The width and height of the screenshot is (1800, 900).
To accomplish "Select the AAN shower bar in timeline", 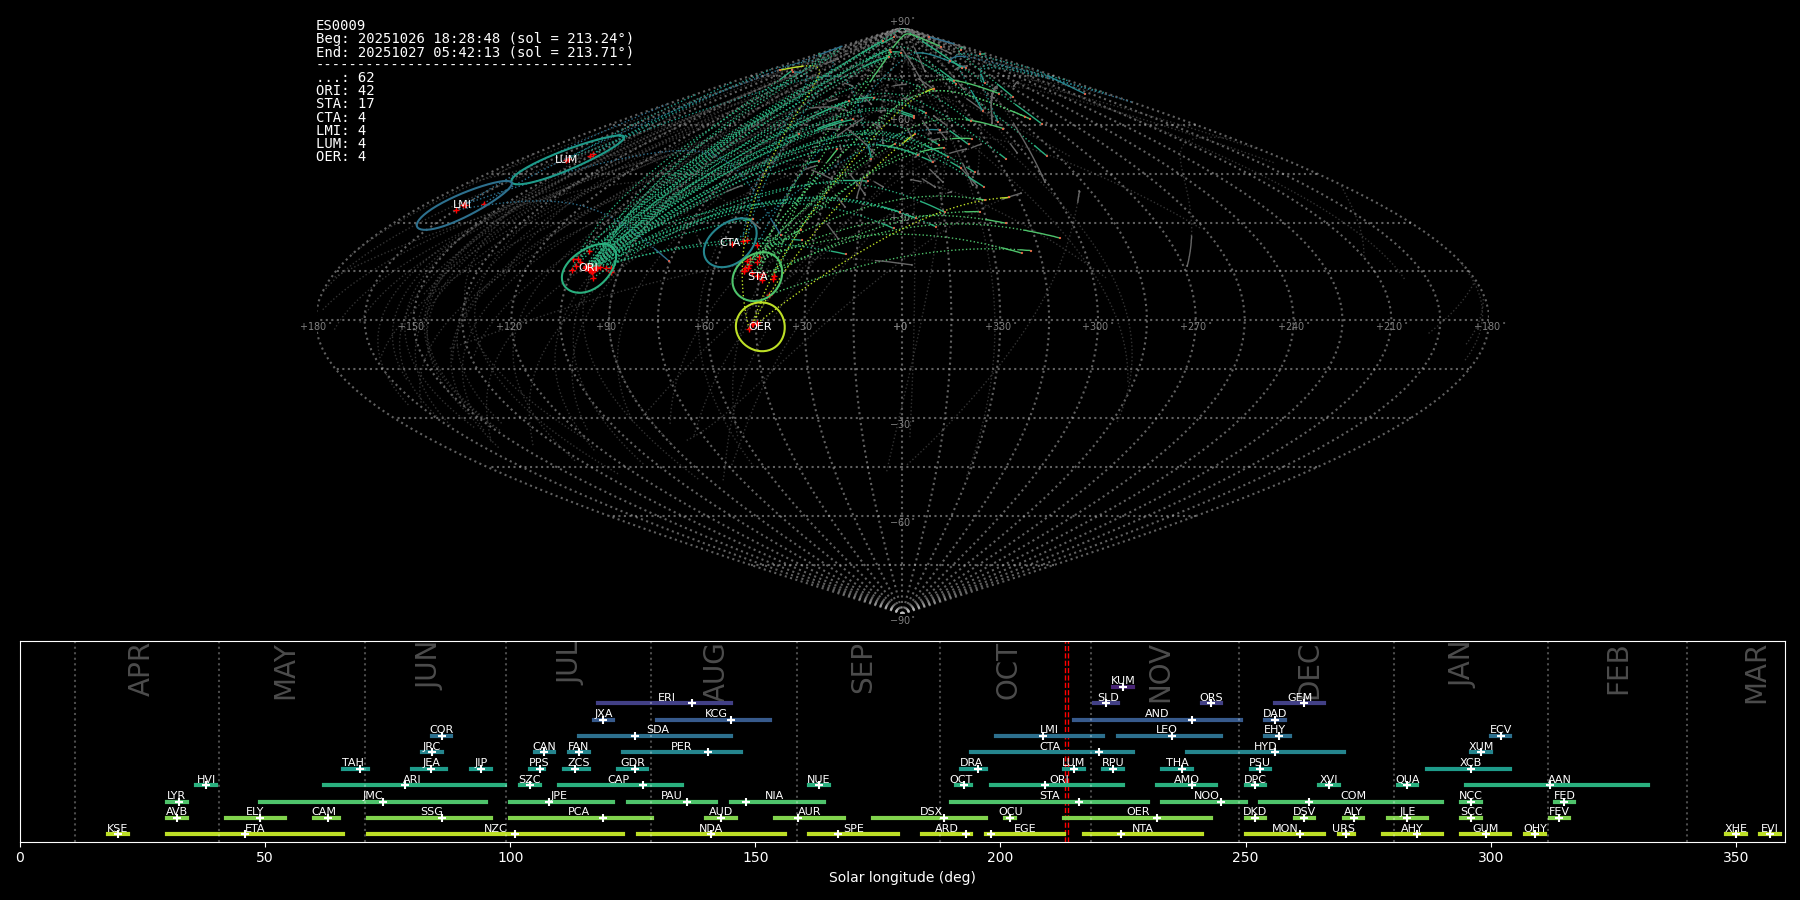I will coord(1557,785).
